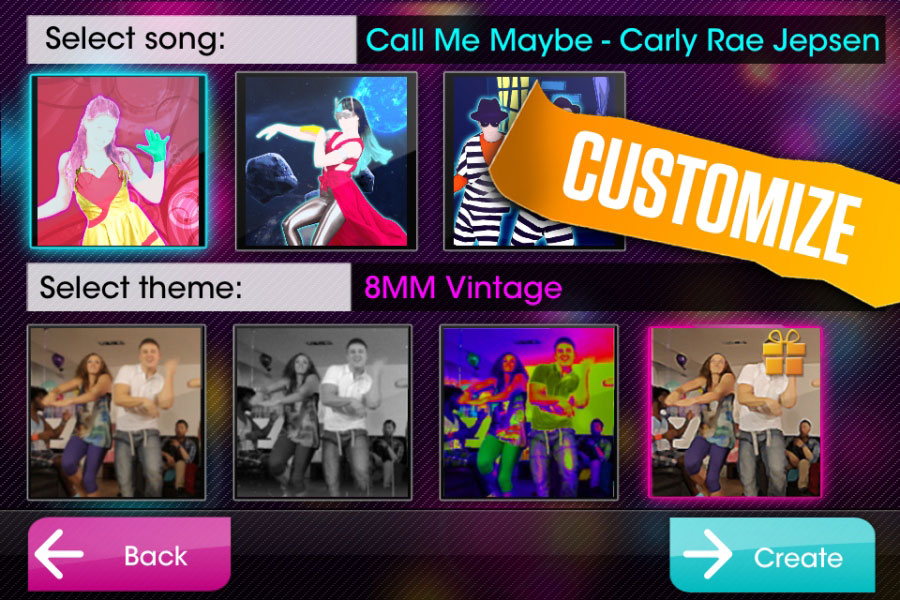The width and height of the screenshot is (900, 600).
Task: Click the white left arrow icon
Action: click(59, 554)
